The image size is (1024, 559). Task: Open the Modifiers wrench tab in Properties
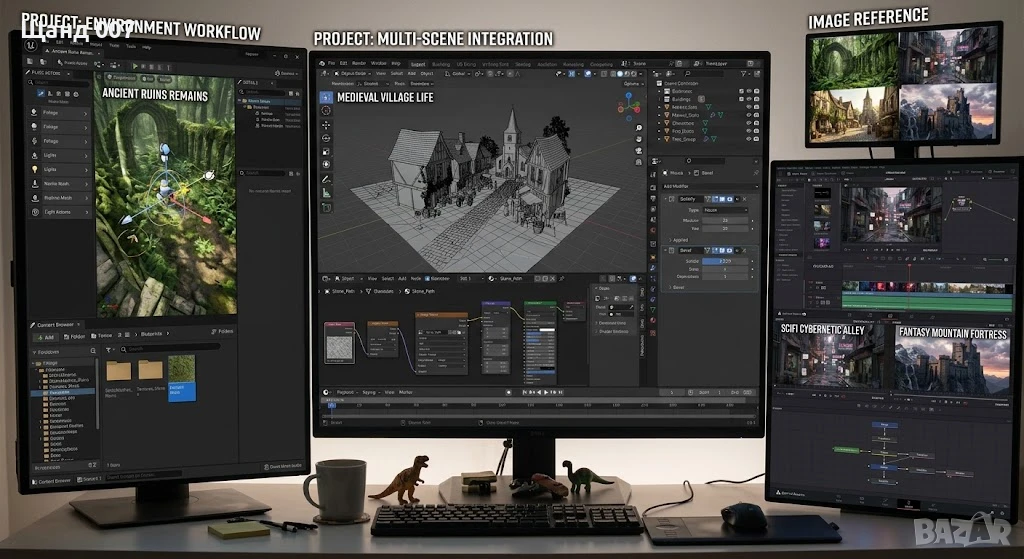(653, 268)
